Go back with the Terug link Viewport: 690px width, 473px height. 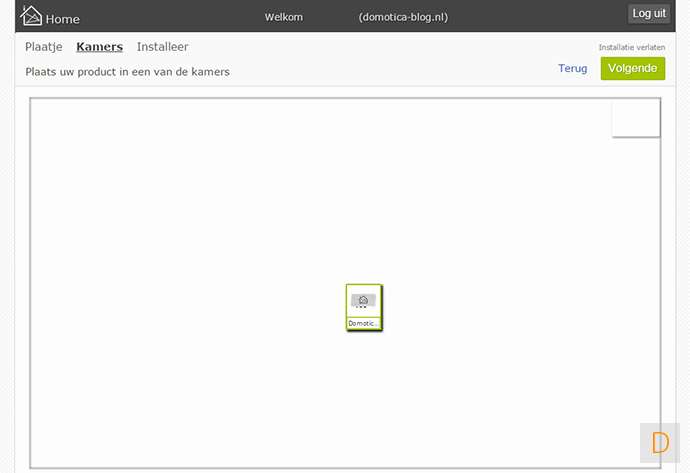(x=573, y=68)
